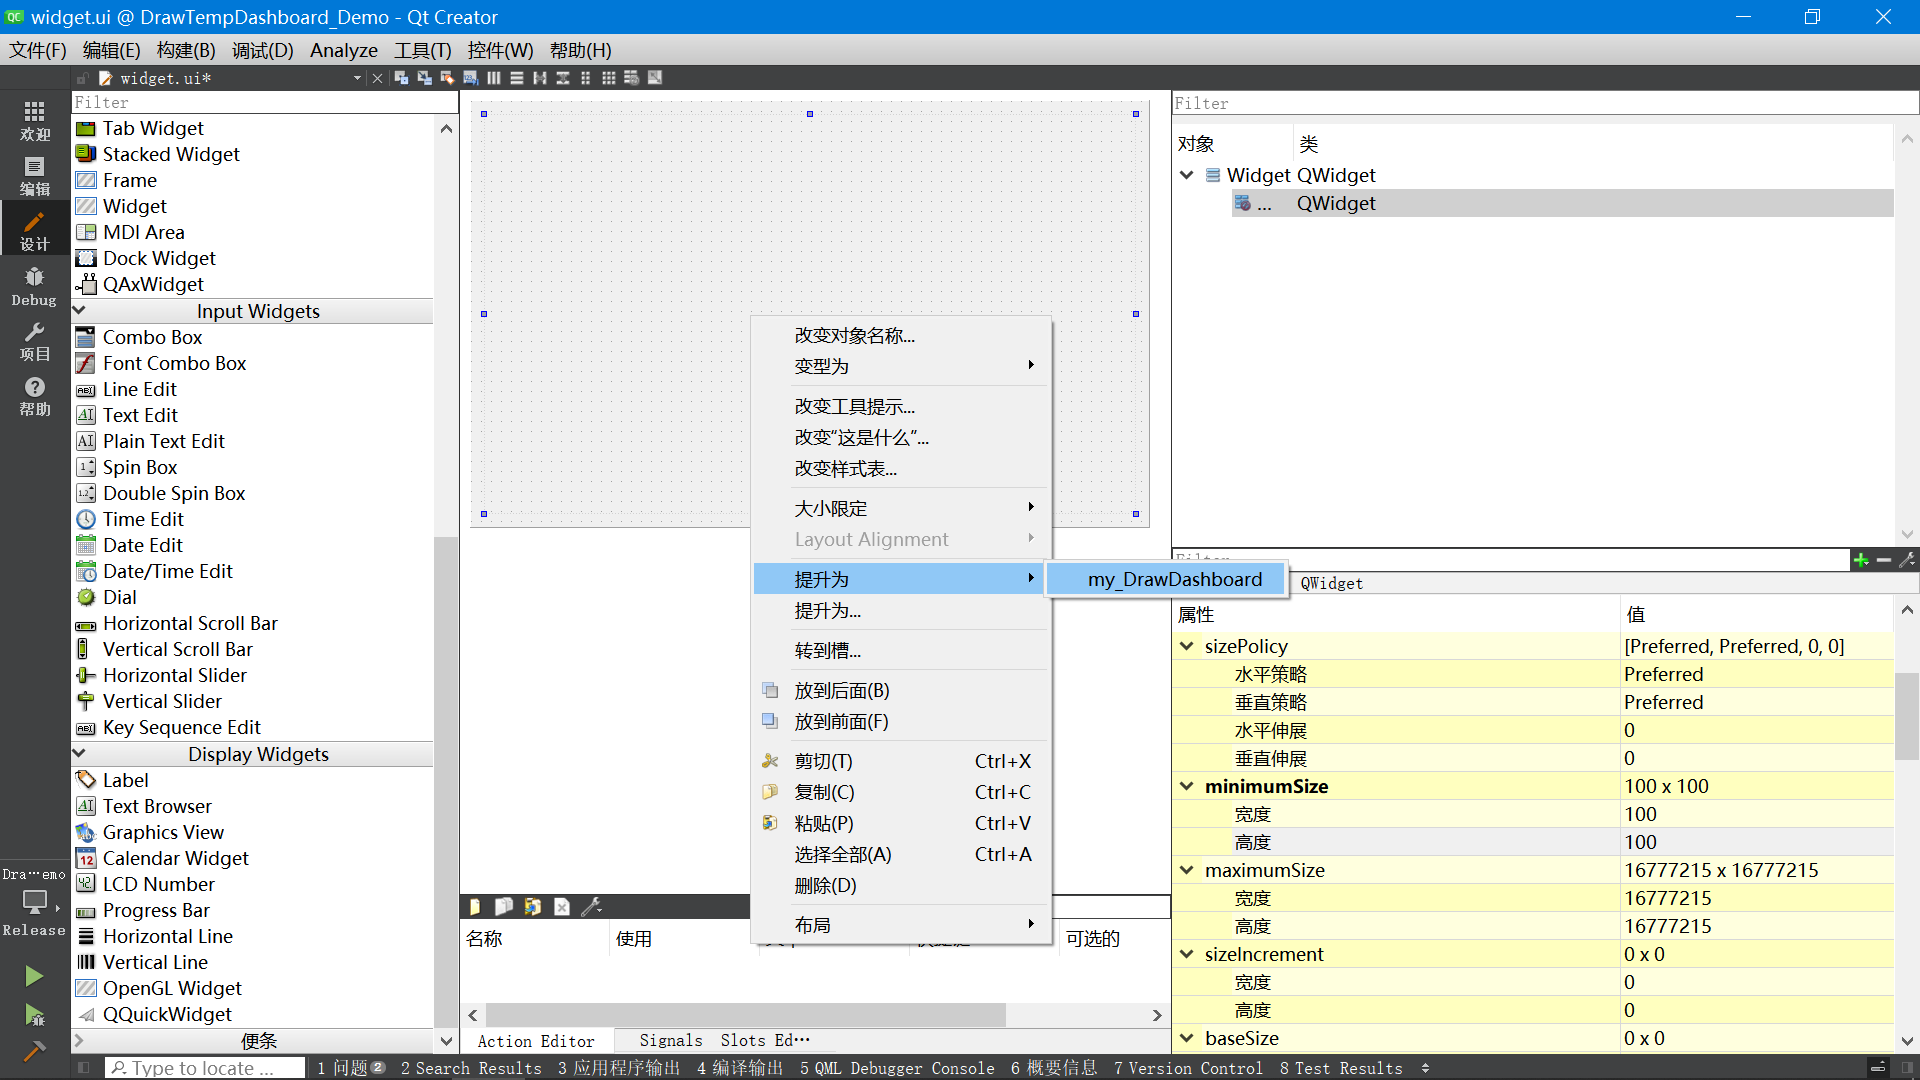Select the Lay Out Vertically tool
Viewport: 1920px width, 1080px height.
(517, 78)
